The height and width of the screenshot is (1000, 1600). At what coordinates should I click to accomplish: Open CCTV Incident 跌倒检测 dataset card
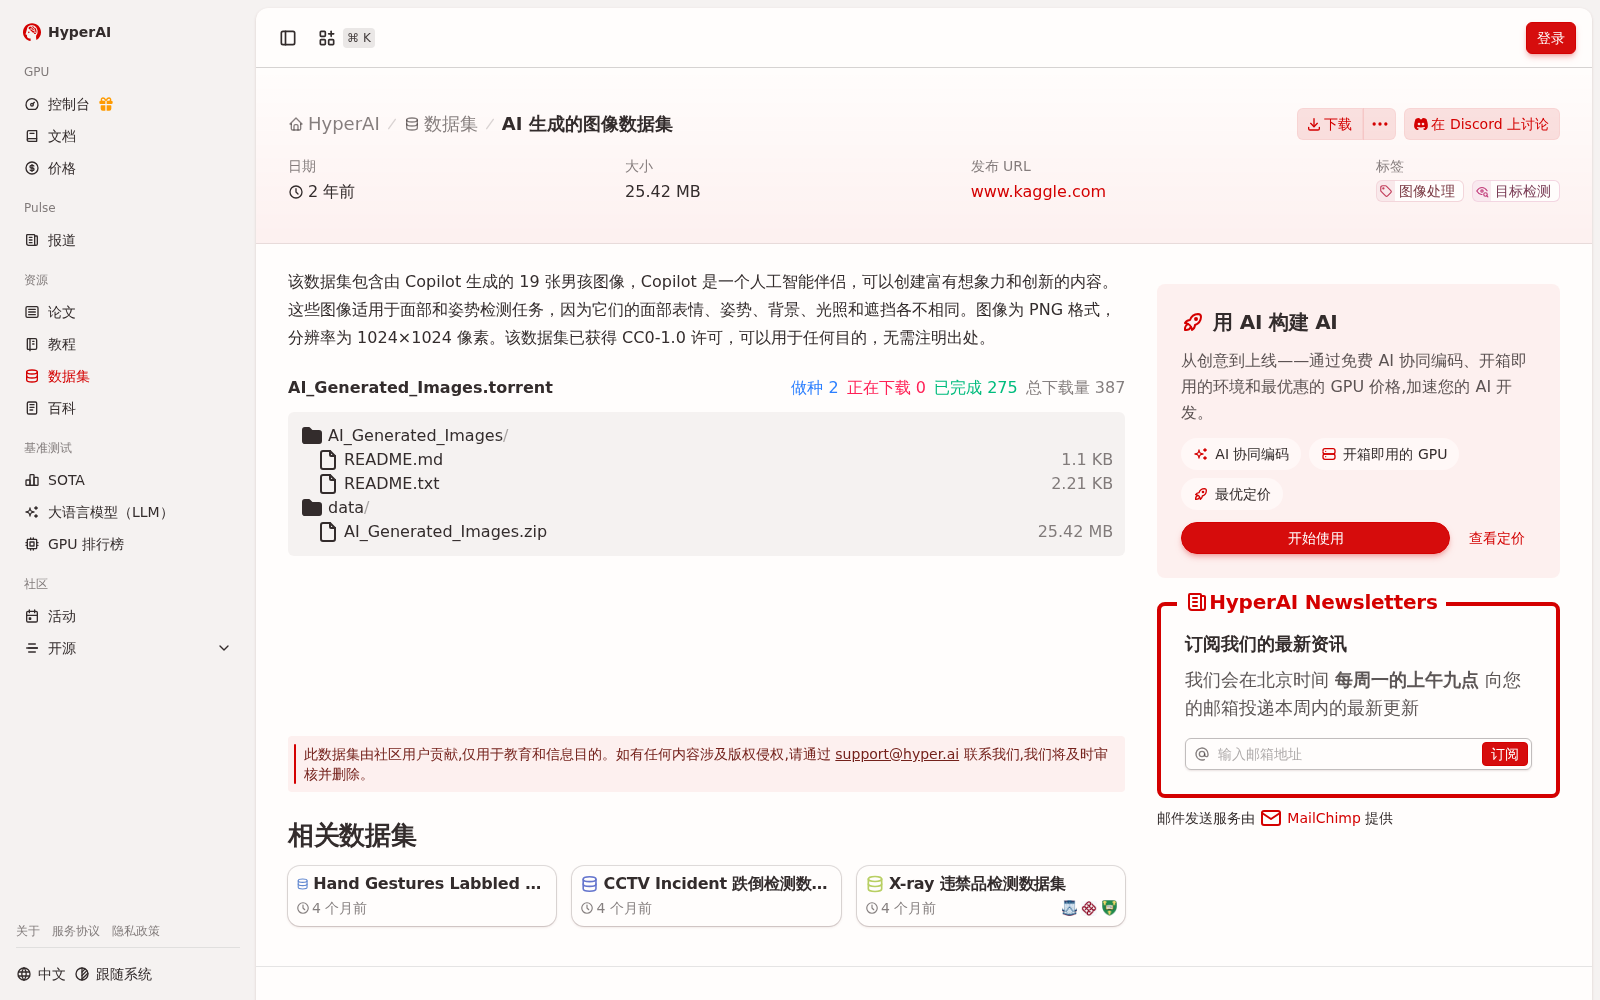click(706, 896)
